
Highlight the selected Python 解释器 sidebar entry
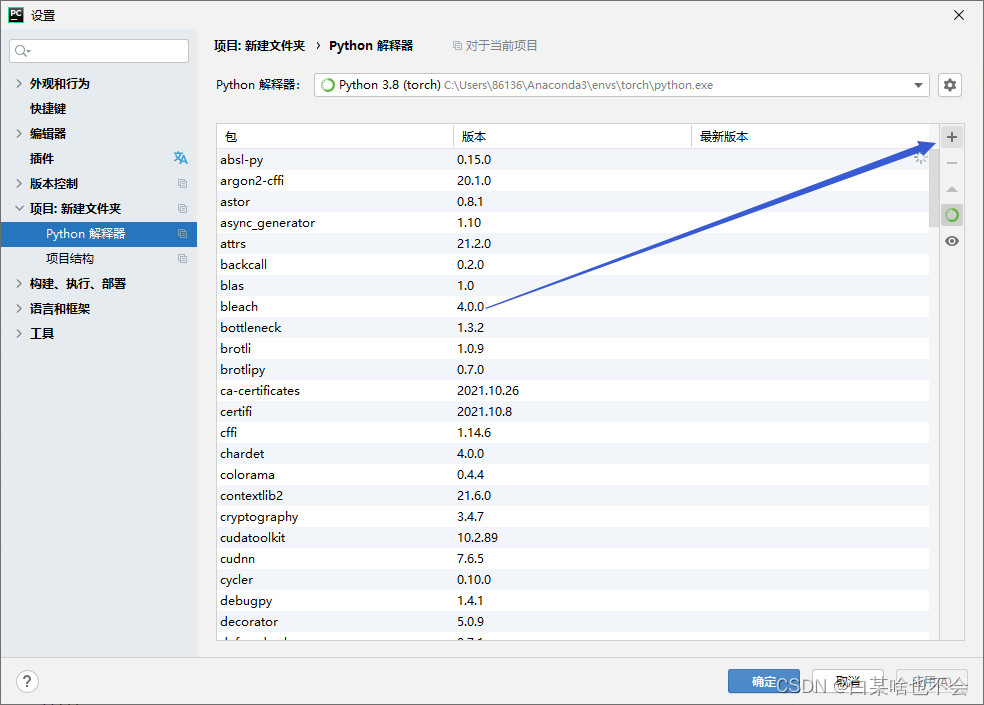click(97, 233)
